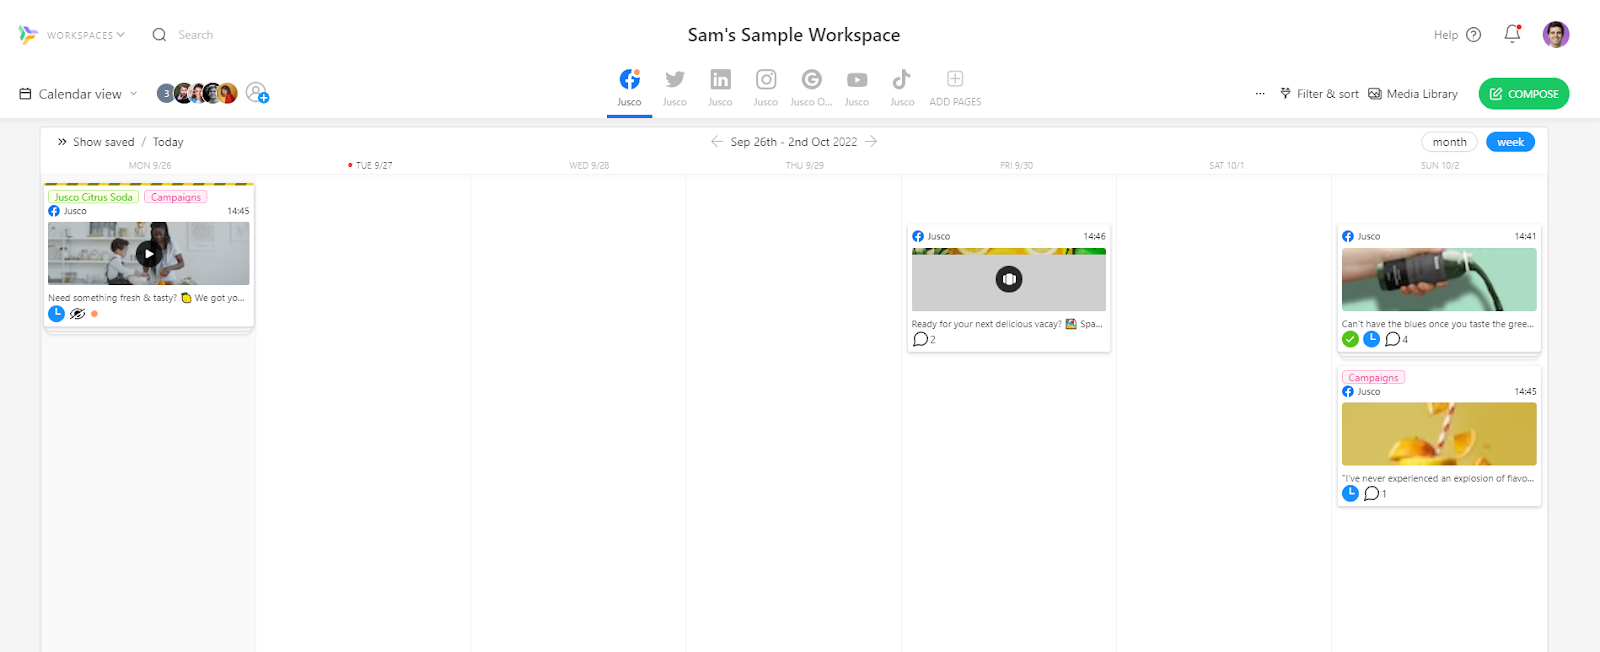Open the orange juice splash post thumbnail
1600x652 pixels.
(1439, 434)
